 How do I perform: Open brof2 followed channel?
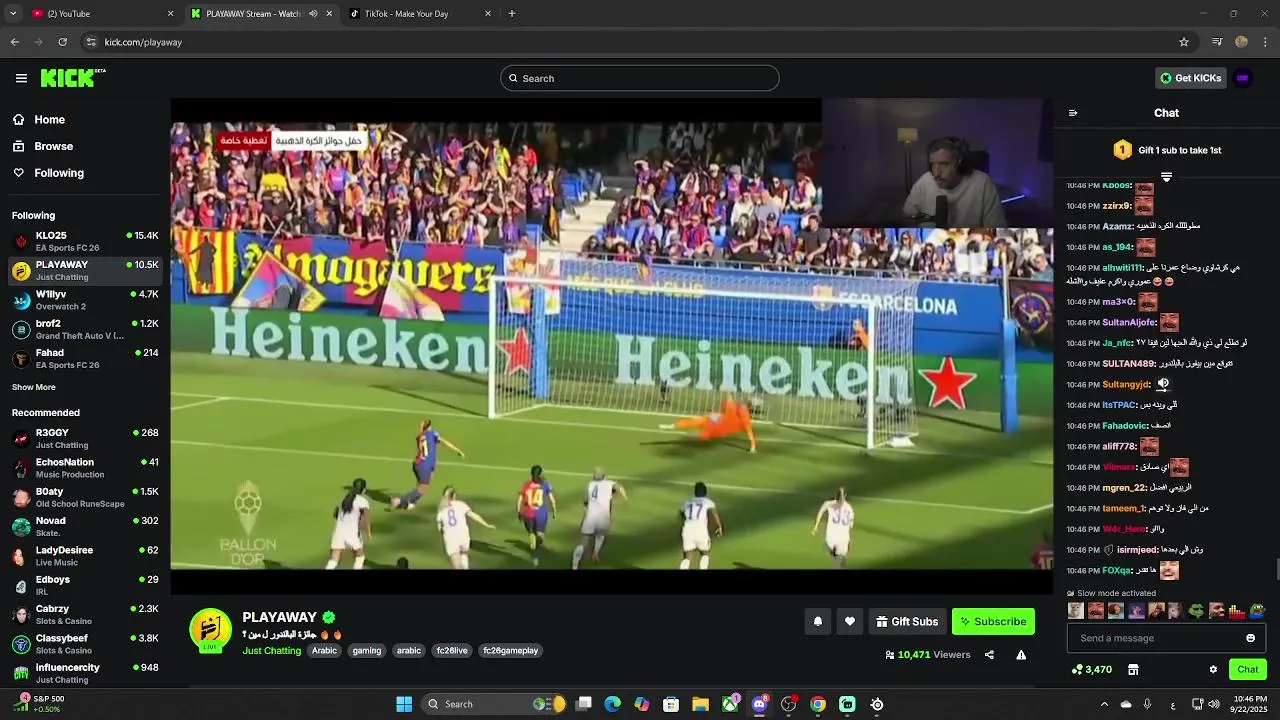85,329
